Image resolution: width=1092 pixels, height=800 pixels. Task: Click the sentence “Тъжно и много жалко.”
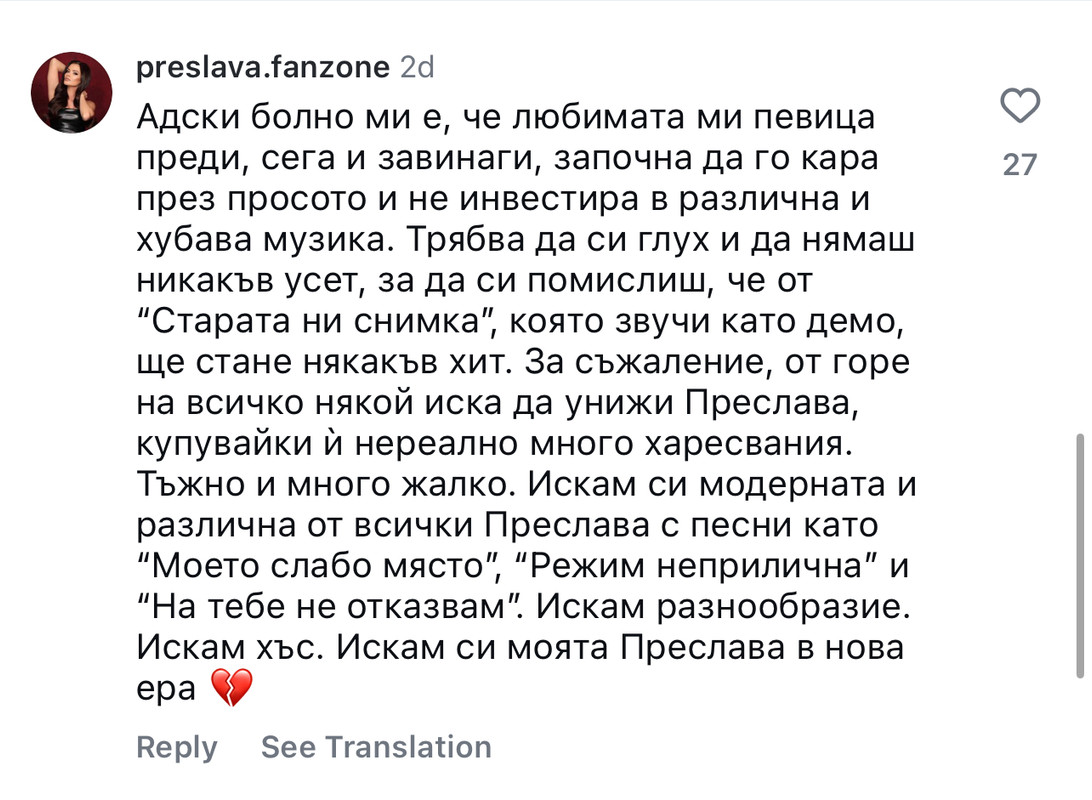point(326,485)
